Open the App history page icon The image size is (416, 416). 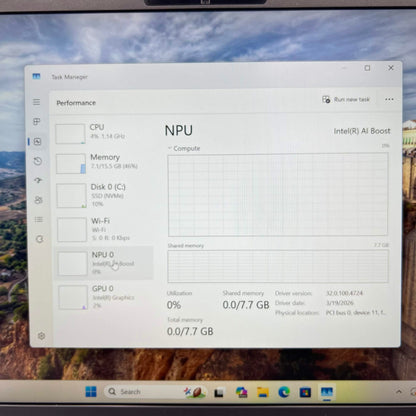(38, 161)
